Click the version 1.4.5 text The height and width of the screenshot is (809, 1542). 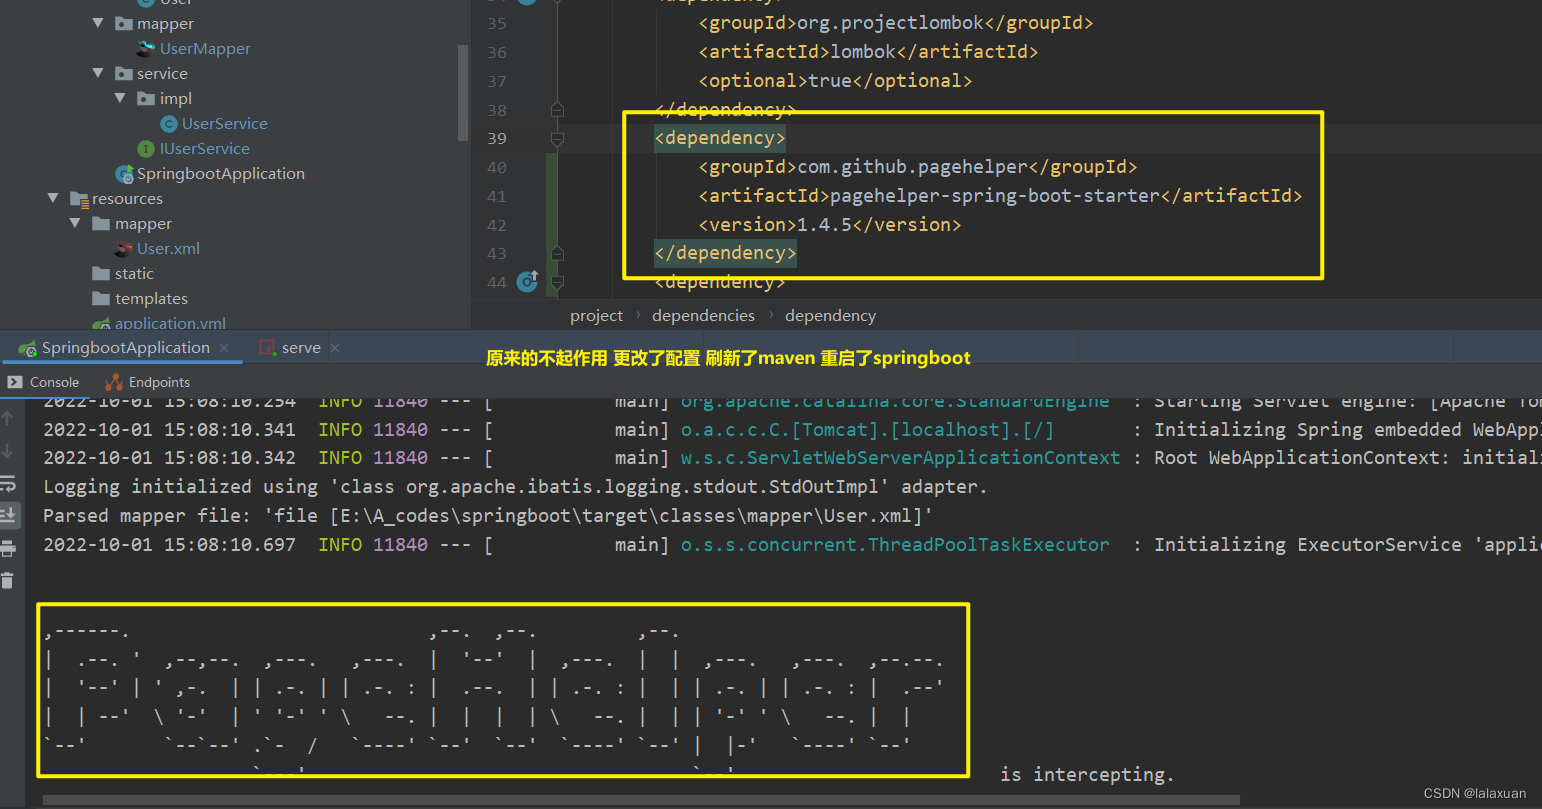(824, 225)
